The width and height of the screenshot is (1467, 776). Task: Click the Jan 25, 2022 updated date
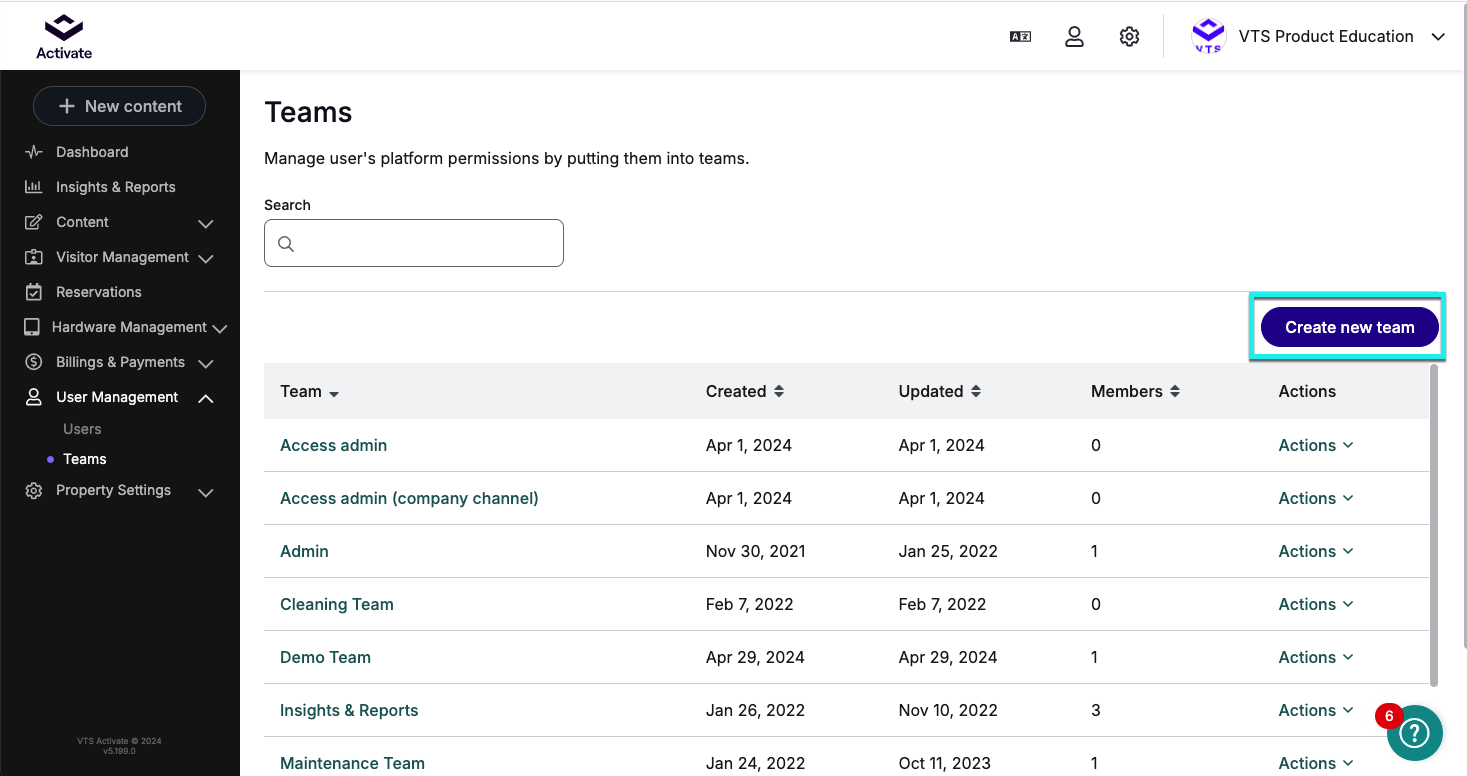coord(948,551)
